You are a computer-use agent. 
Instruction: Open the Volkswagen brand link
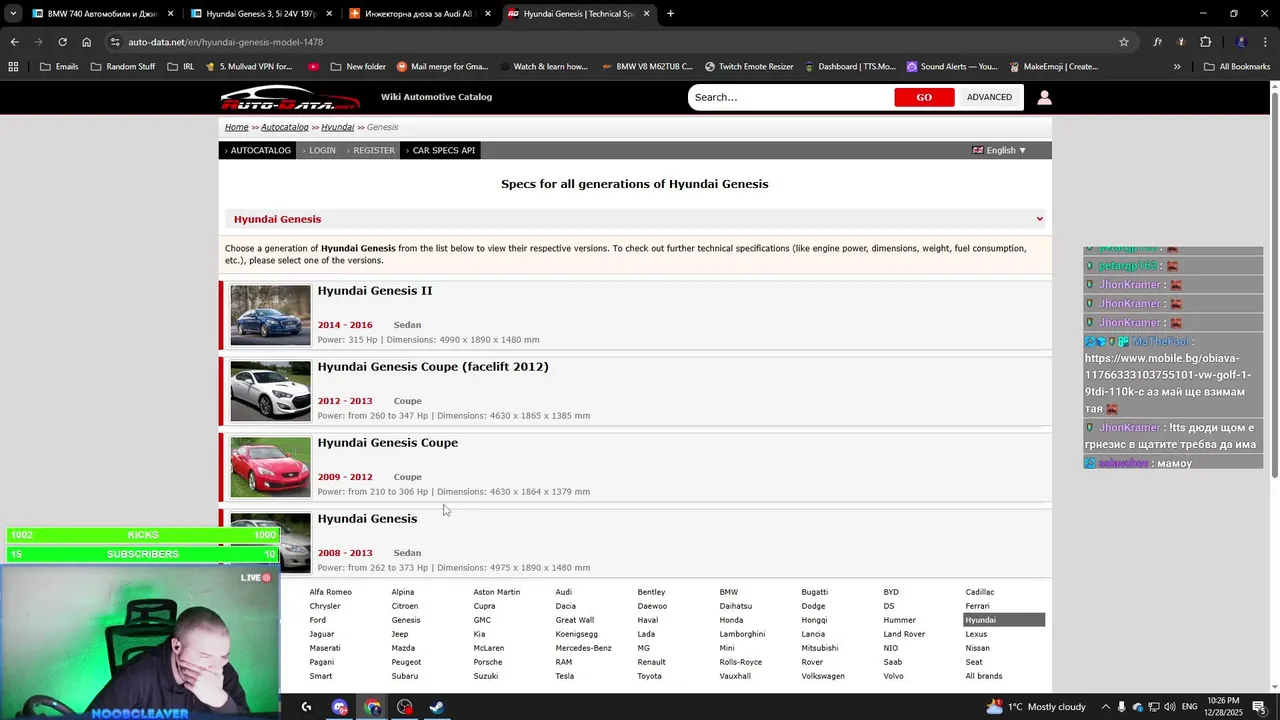823,676
